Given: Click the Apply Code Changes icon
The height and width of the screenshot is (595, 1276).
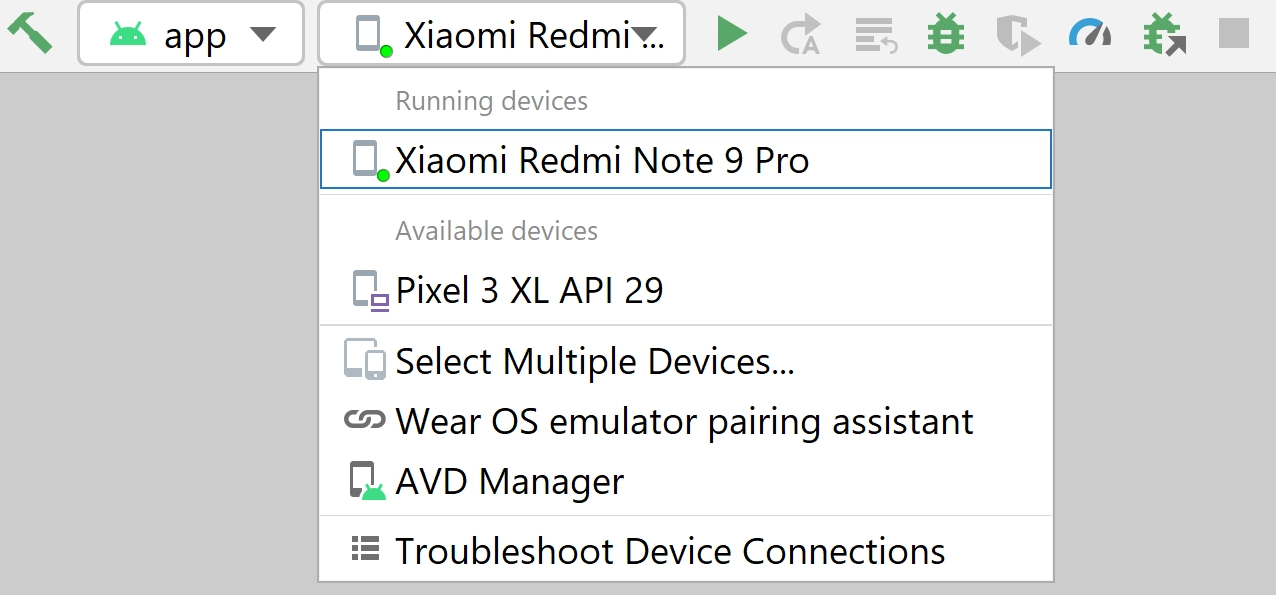Looking at the screenshot, I should [x=876, y=35].
